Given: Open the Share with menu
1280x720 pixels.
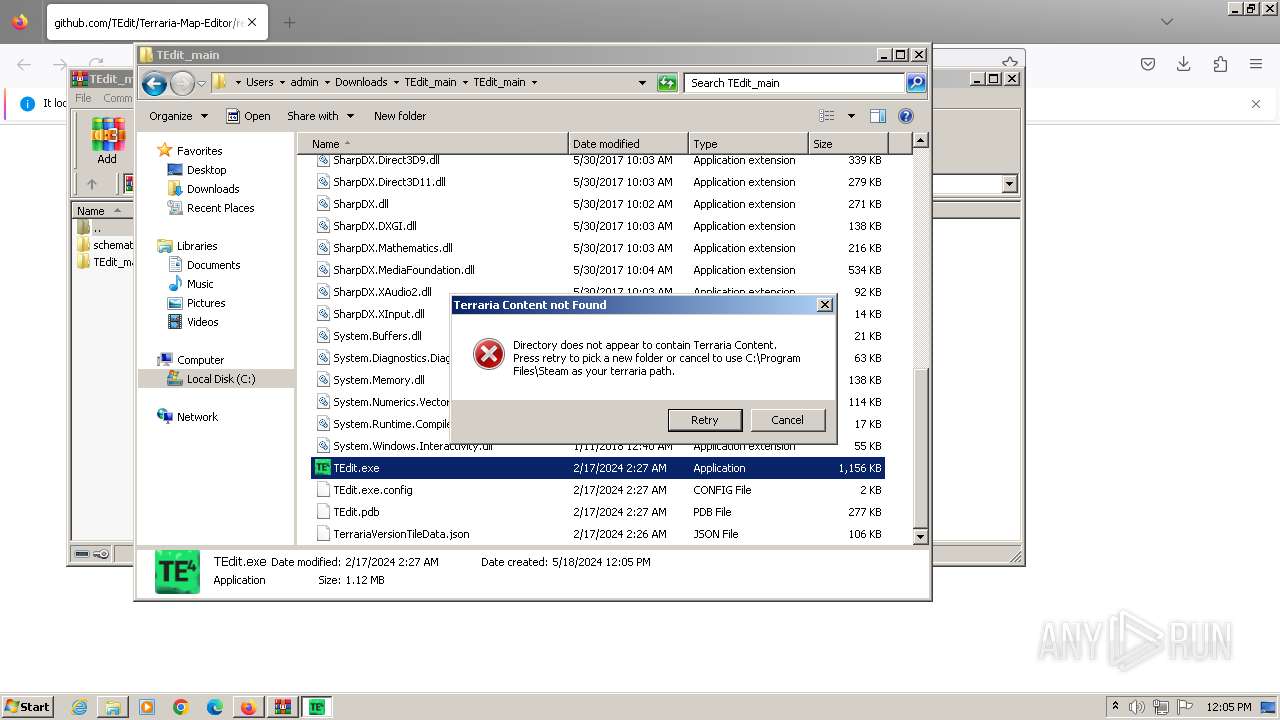Looking at the screenshot, I should pyautogui.click(x=320, y=116).
